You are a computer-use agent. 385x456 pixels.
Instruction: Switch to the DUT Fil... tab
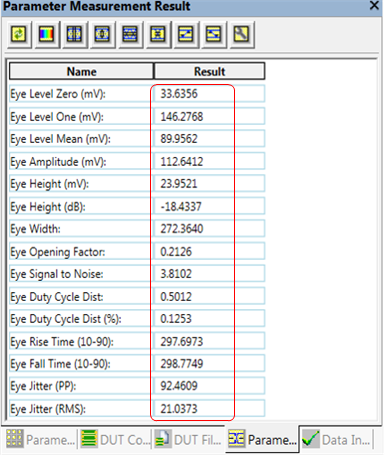pos(189,440)
